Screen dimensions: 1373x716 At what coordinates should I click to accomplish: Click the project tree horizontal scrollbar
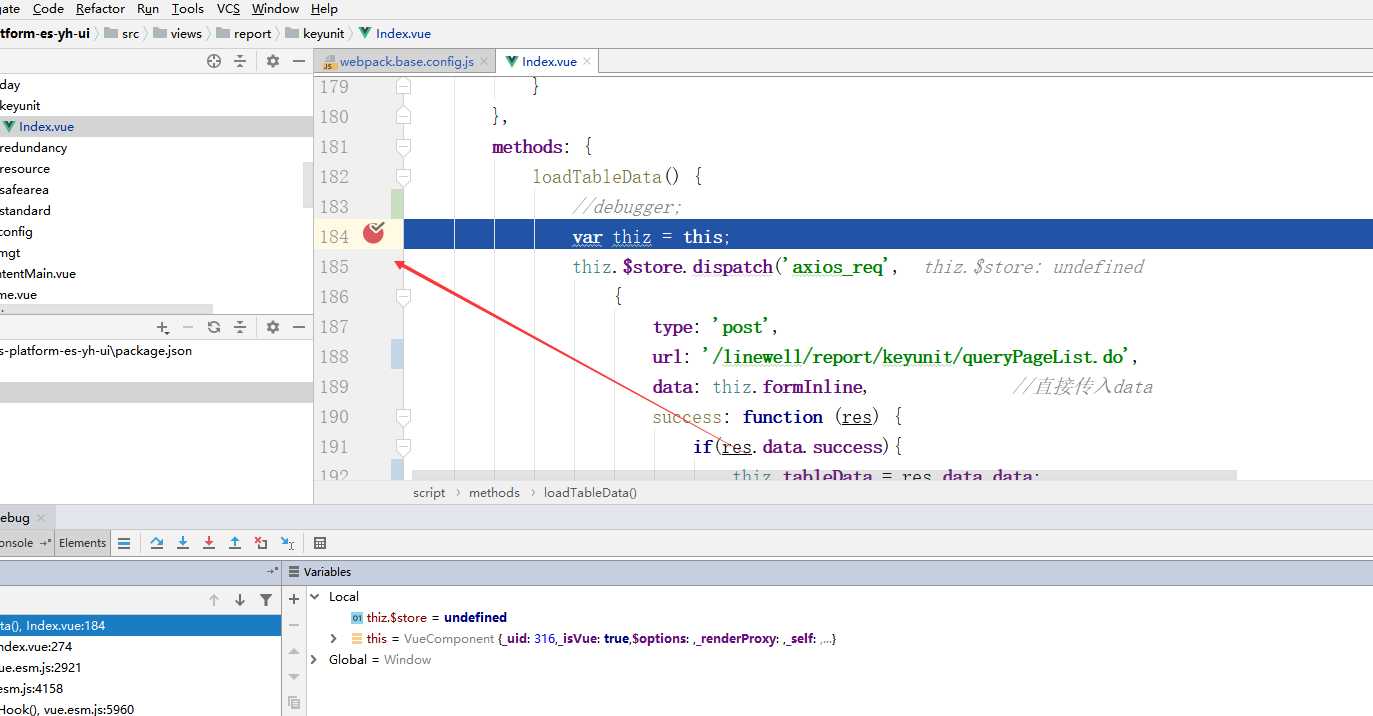pos(106,309)
